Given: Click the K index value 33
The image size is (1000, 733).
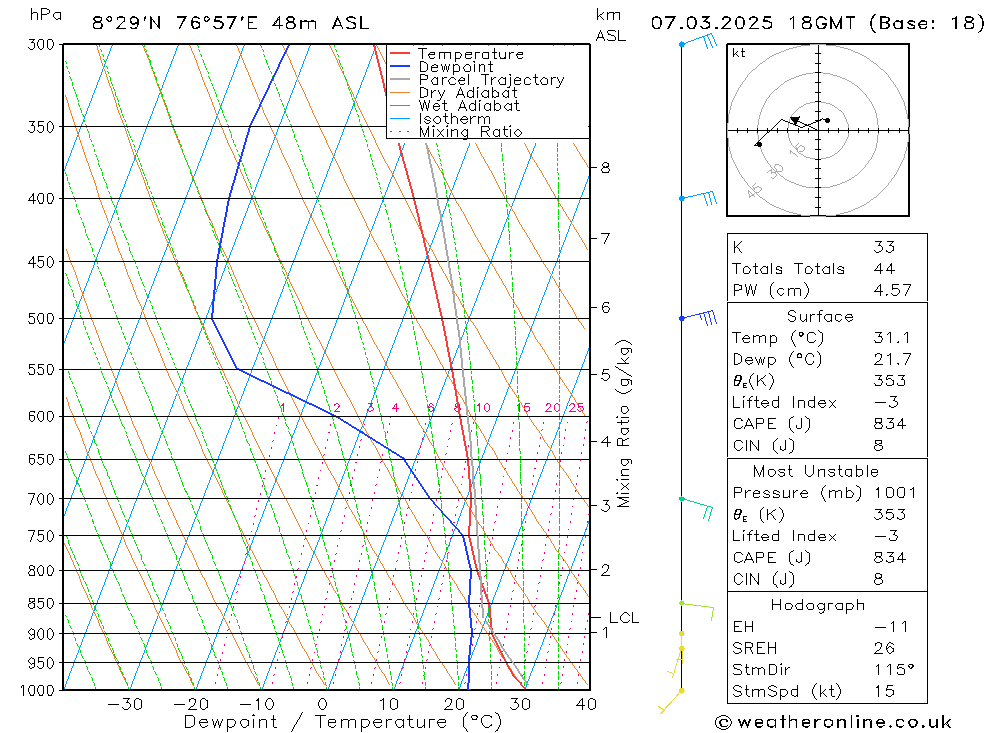Looking at the screenshot, I should (885, 247).
